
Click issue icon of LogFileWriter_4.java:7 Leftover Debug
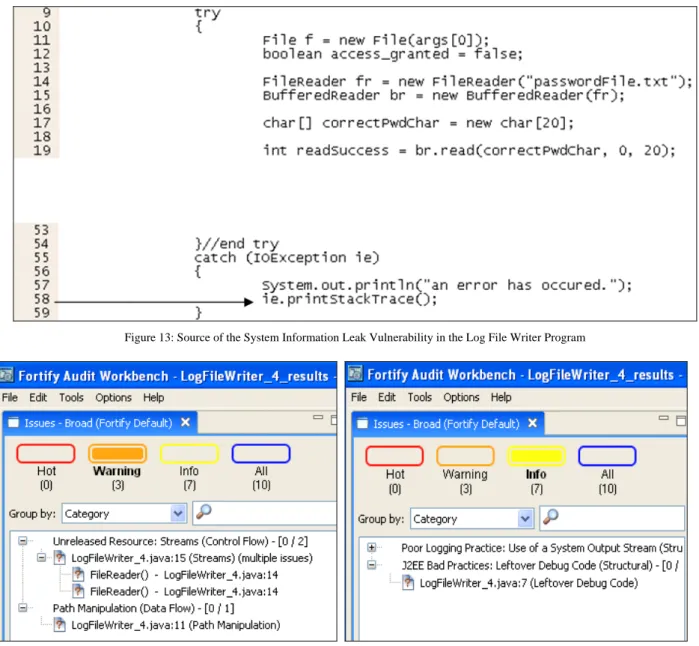click(x=408, y=583)
